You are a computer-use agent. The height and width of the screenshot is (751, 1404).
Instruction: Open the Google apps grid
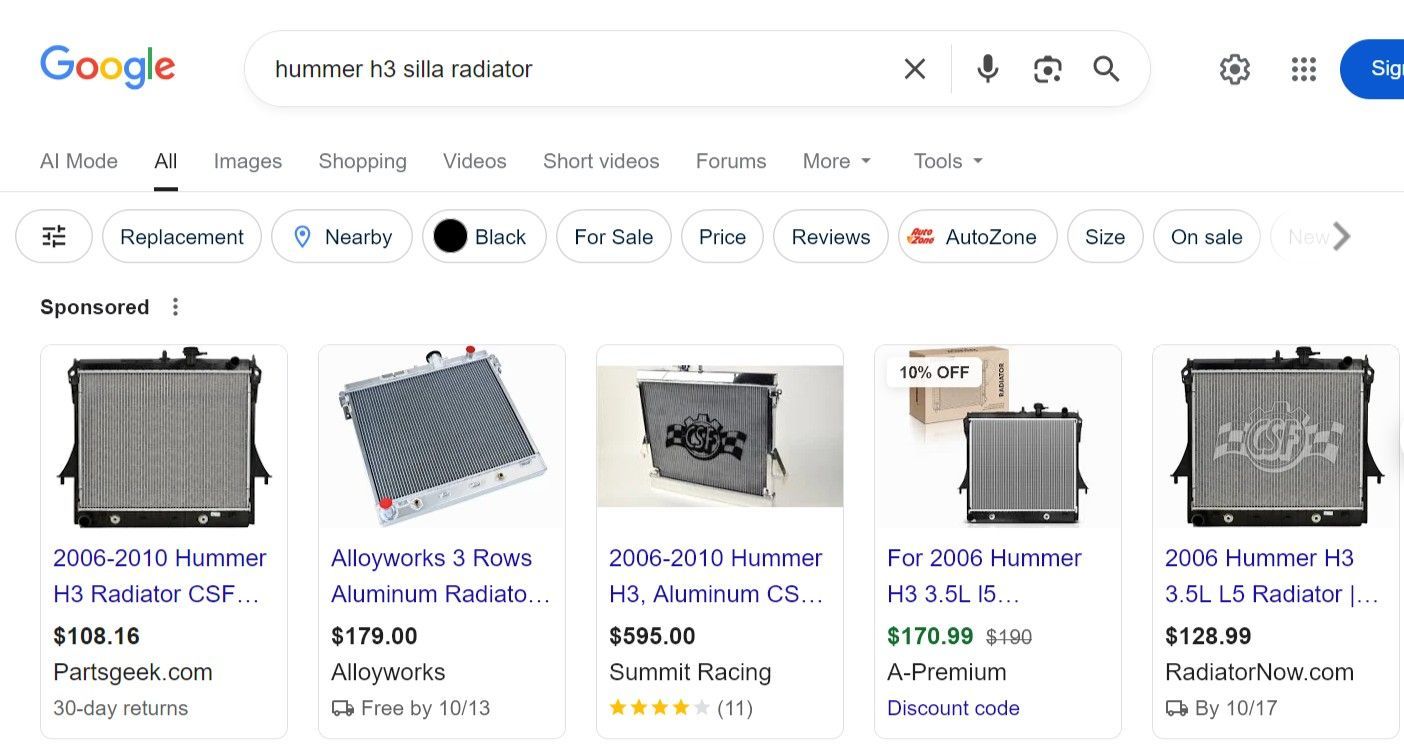pos(1303,69)
